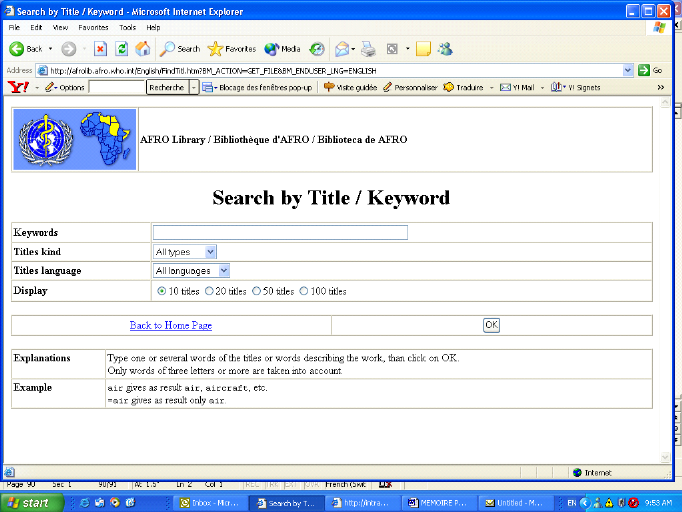The width and height of the screenshot is (682, 512).
Task: Follow the Back to Home Page link
Action: 170,325
